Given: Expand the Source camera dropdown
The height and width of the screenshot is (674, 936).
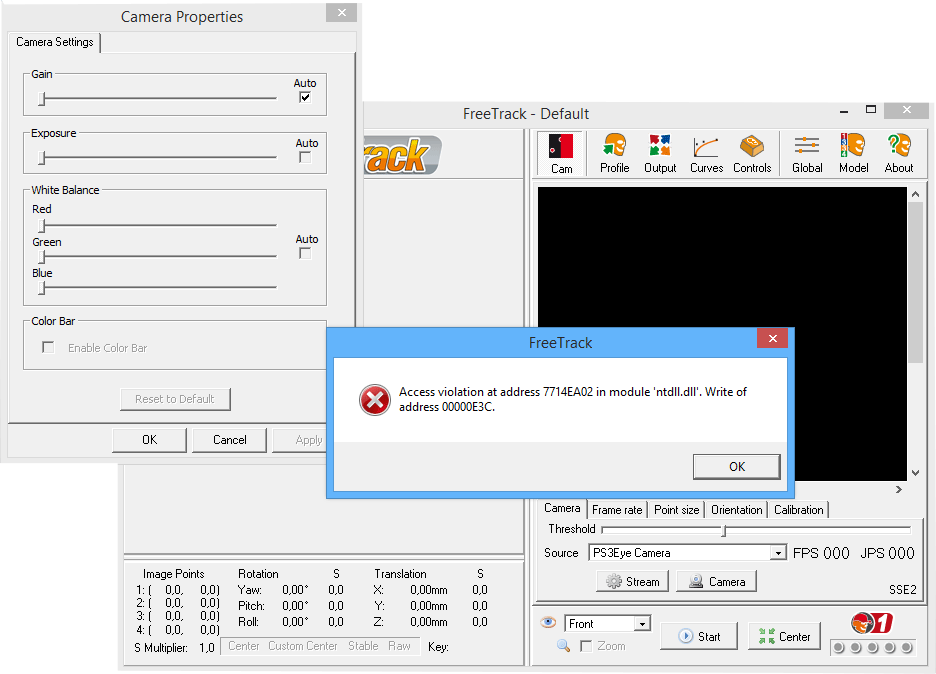Looking at the screenshot, I should pyautogui.click(x=777, y=553).
